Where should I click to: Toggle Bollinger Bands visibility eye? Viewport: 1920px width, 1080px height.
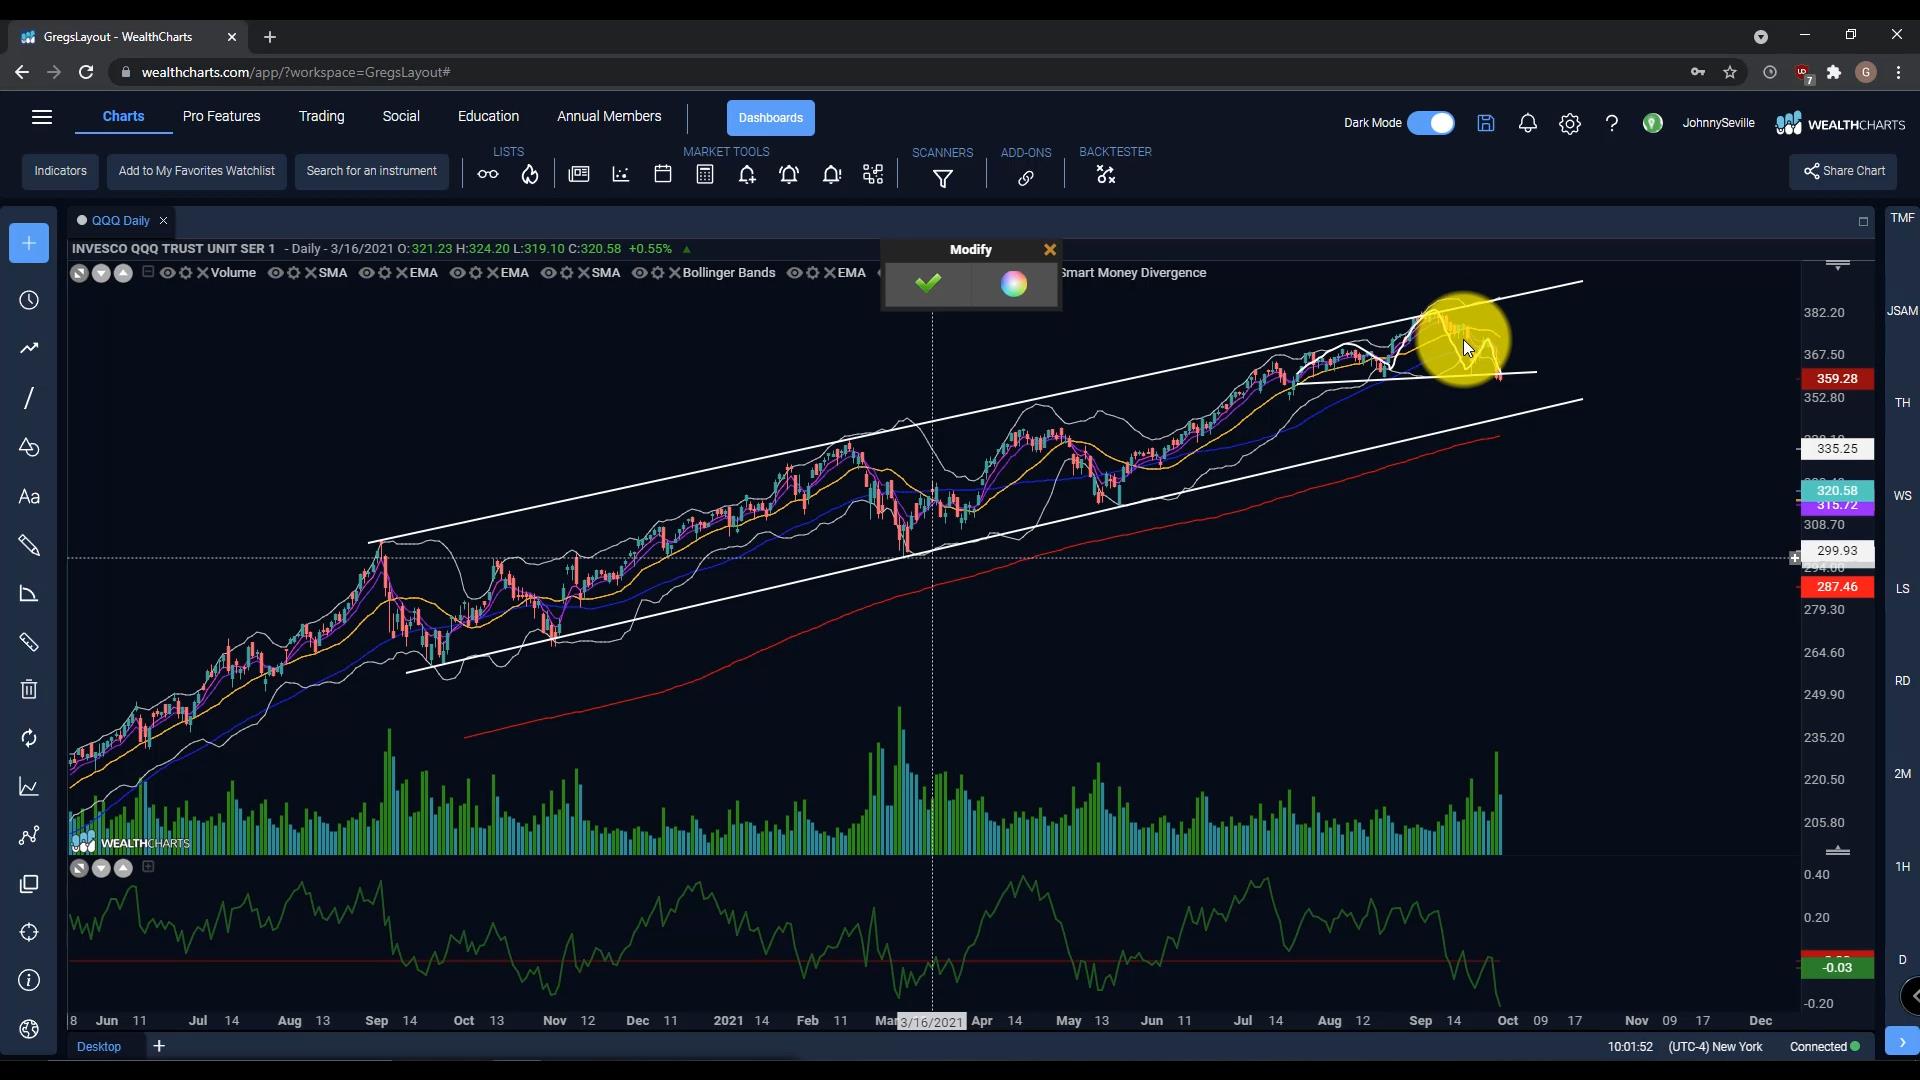(x=639, y=273)
